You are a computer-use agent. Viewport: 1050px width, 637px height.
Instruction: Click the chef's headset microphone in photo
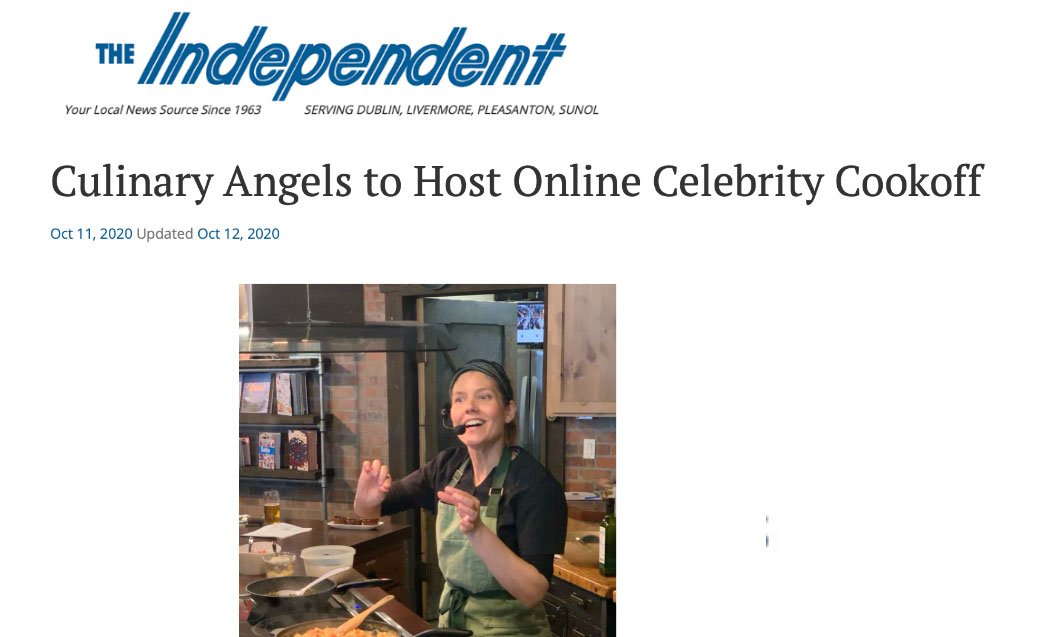coord(453,423)
